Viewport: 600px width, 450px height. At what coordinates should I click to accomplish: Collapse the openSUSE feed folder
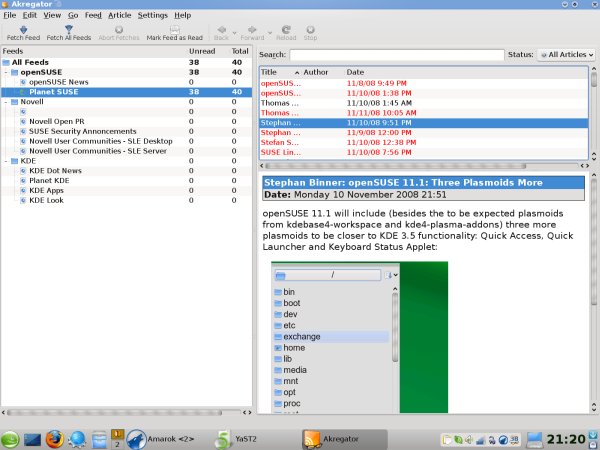coord(7,72)
